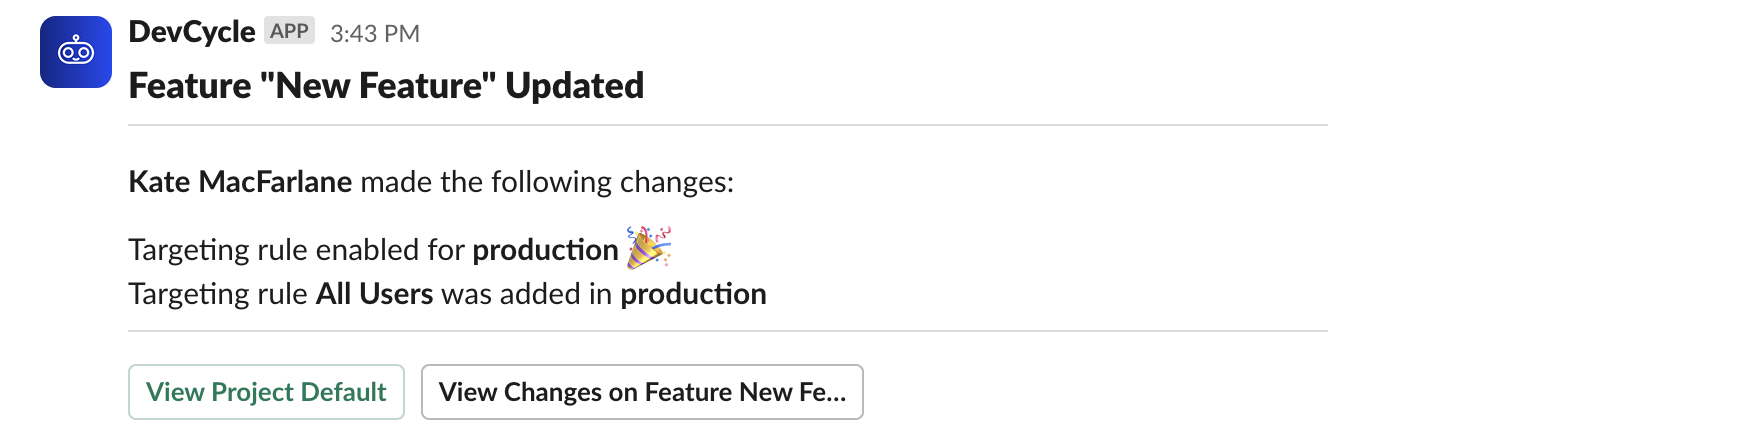Click the divider below the heading

(727, 125)
